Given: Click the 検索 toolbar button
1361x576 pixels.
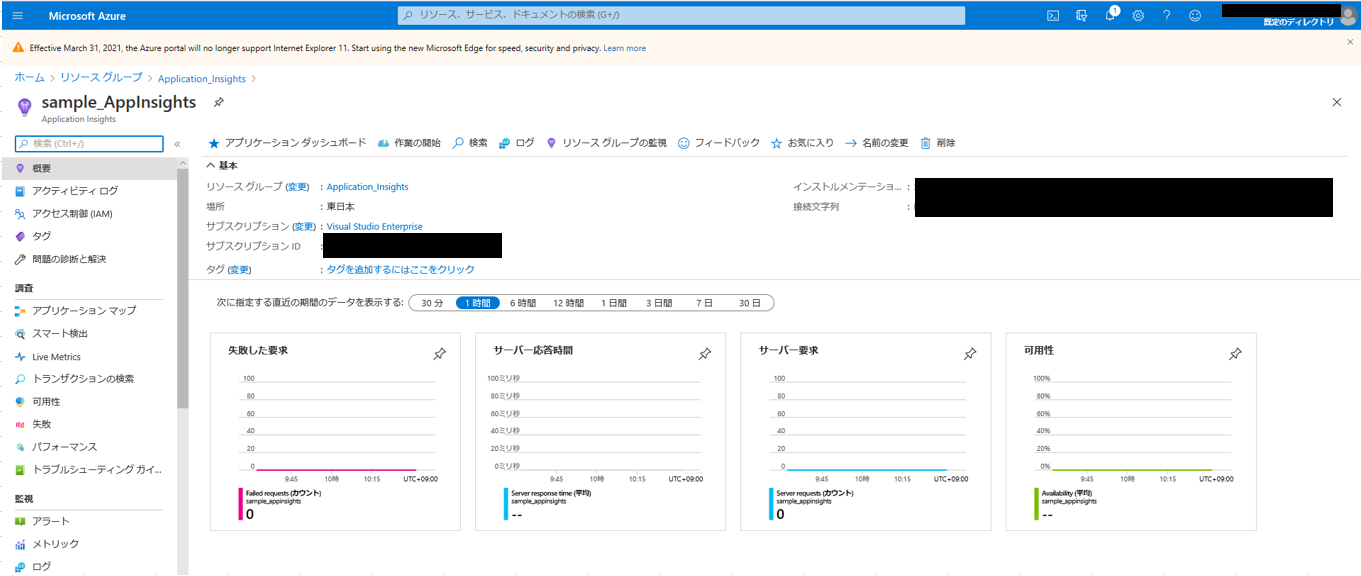Looking at the screenshot, I should [x=470, y=143].
